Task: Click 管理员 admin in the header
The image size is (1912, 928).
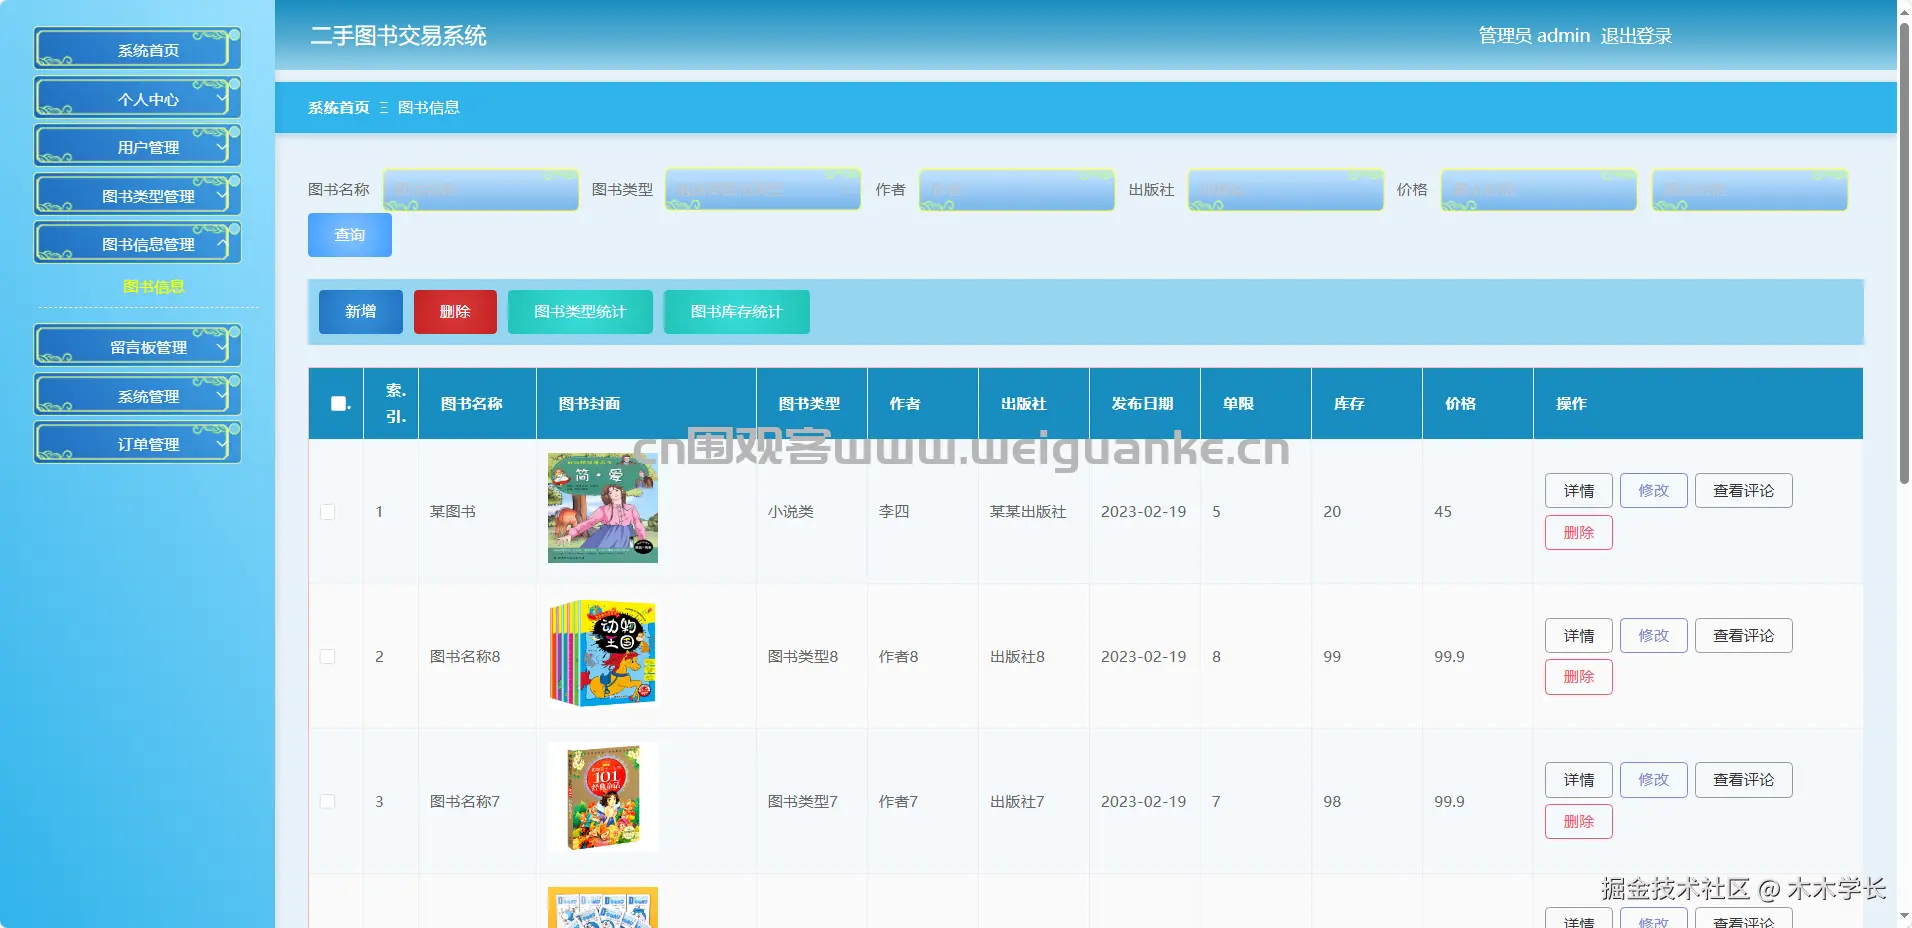Action: [1534, 36]
